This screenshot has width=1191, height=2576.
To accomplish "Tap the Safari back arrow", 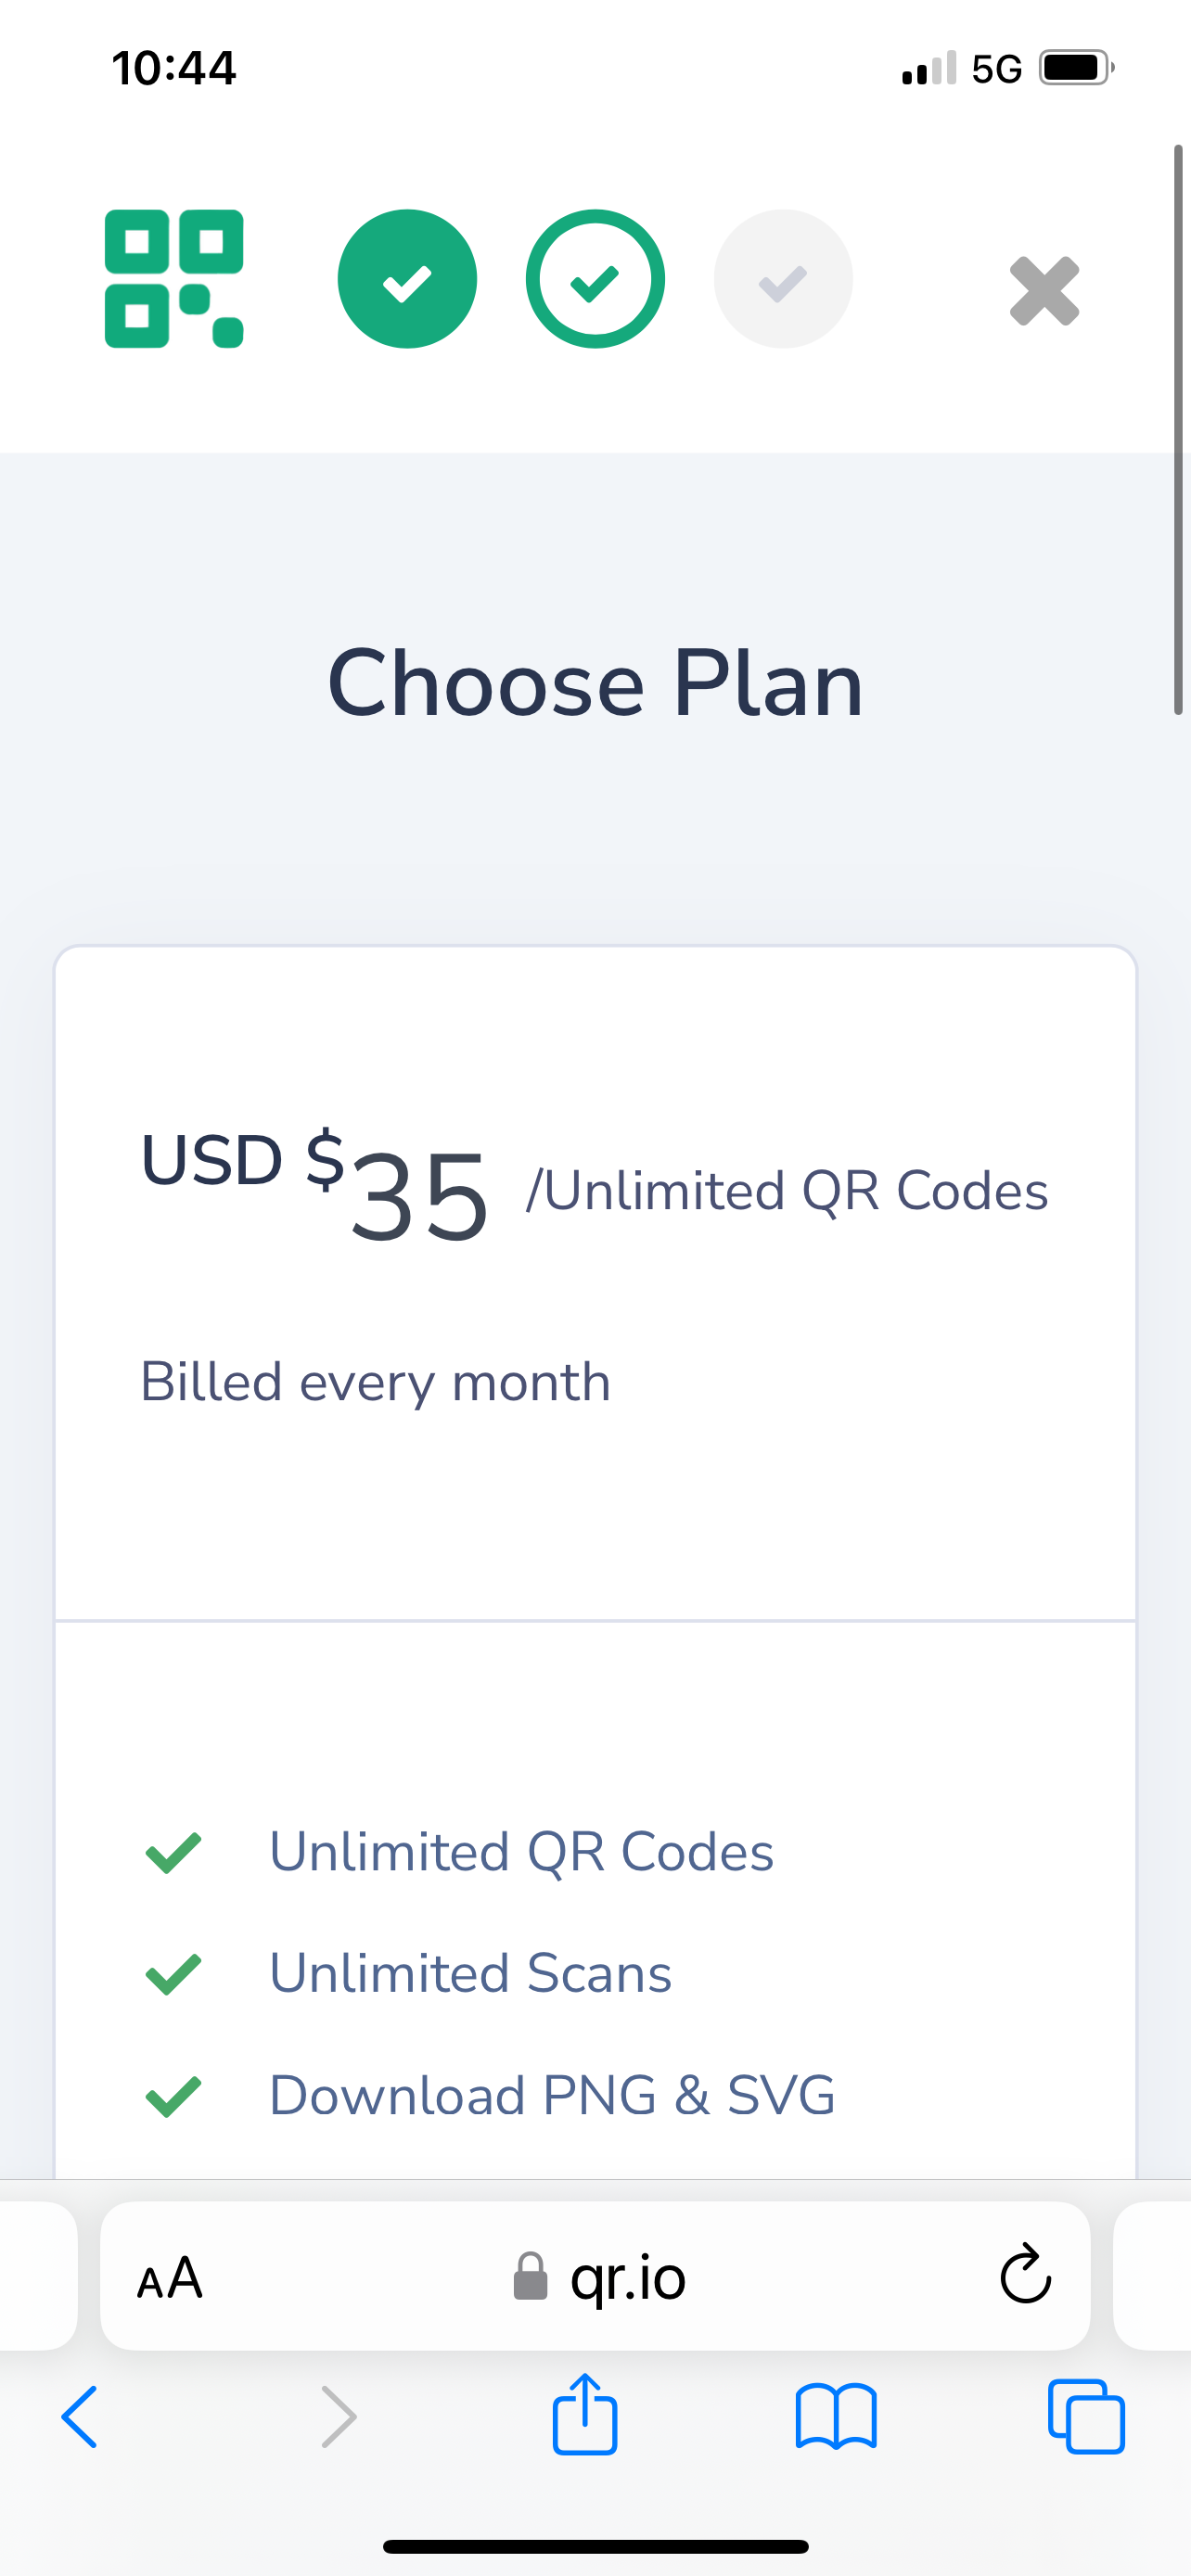I will [x=80, y=2416].
